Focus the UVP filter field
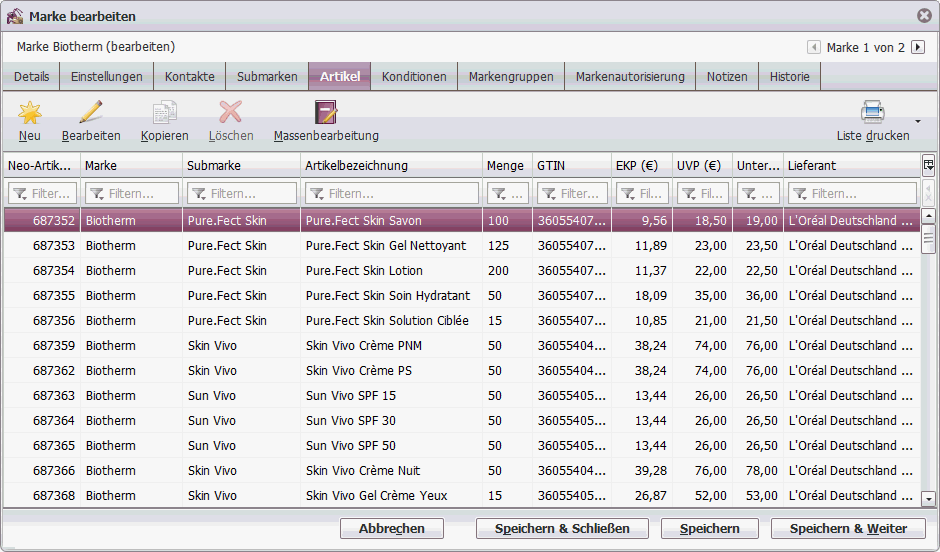940x552 pixels. tap(703, 194)
